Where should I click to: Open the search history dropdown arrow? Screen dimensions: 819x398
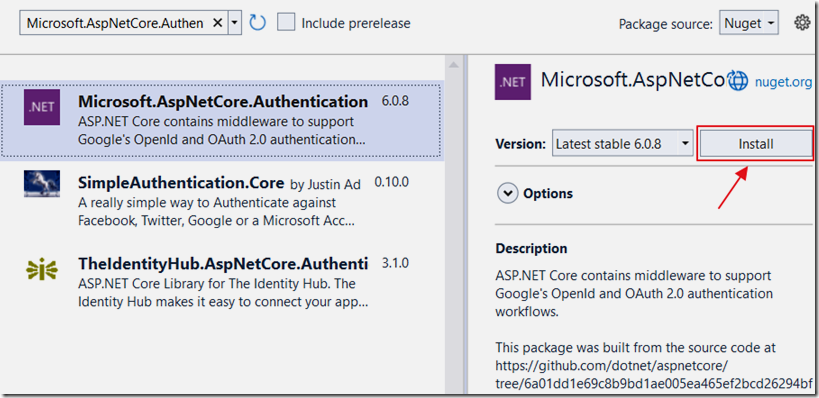pyautogui.click(x=235, y=24)
